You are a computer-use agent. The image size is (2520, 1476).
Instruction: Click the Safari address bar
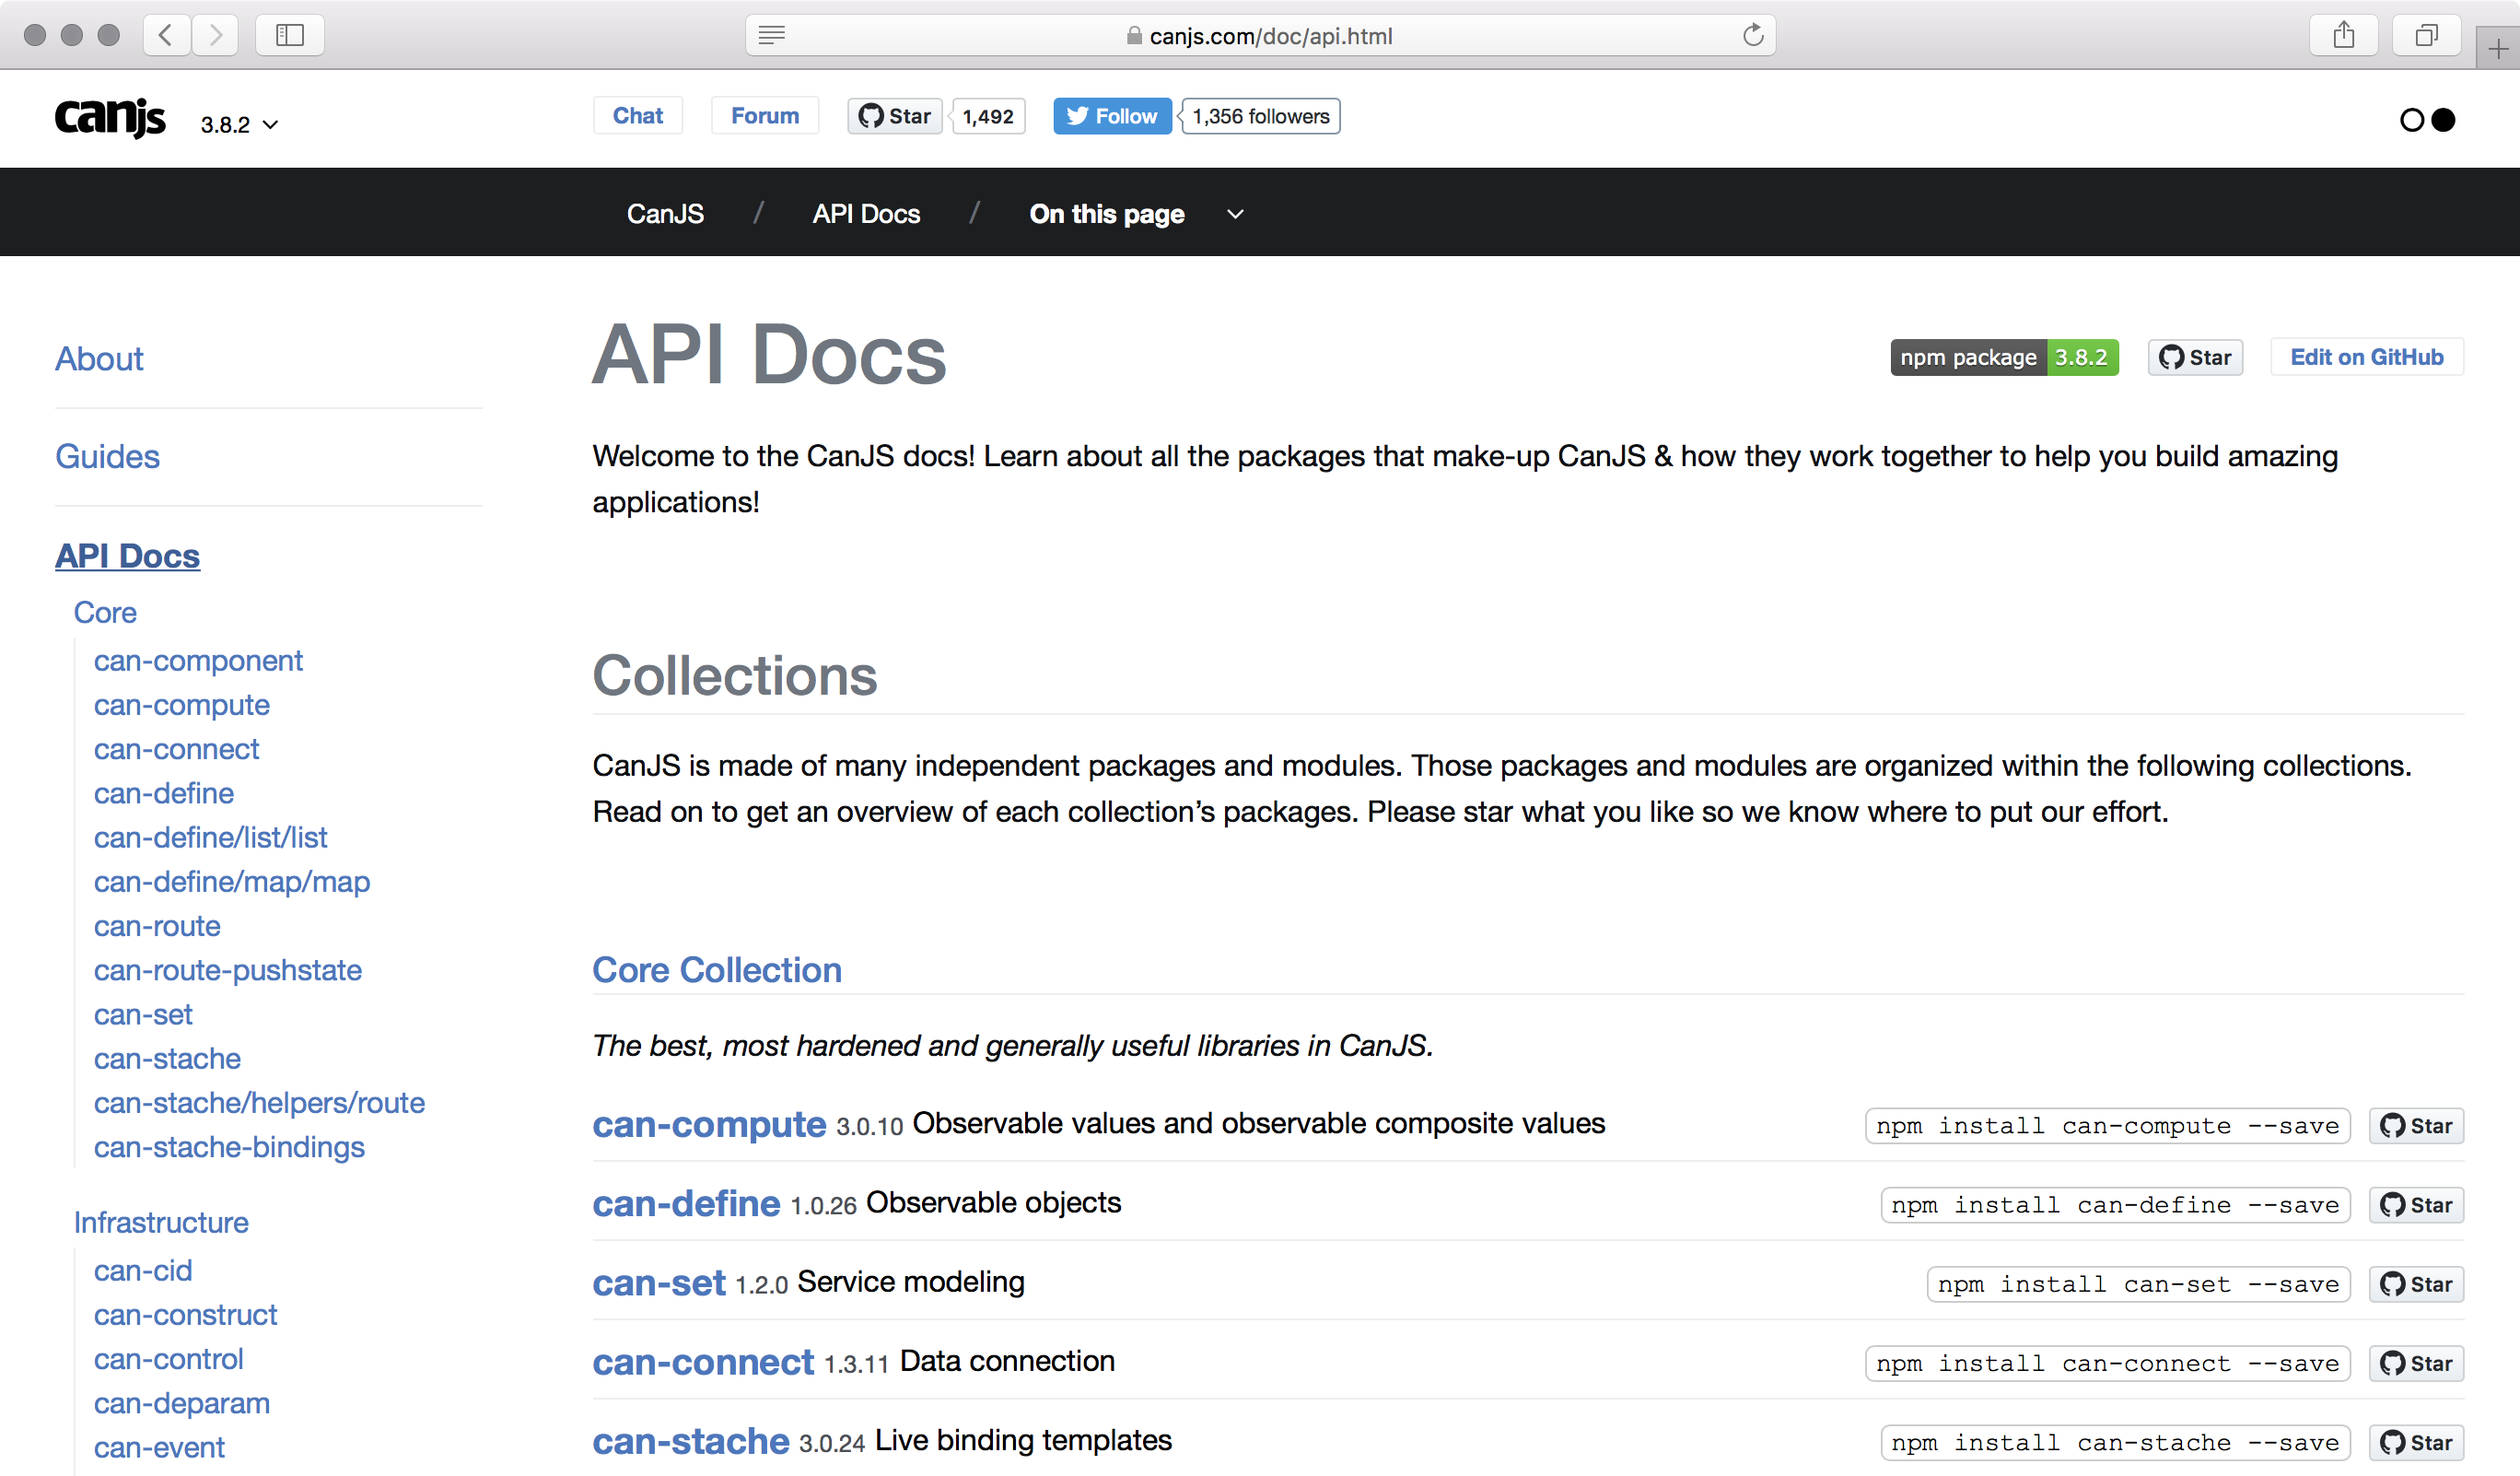pyautogui.click(x=1260, y=35)
